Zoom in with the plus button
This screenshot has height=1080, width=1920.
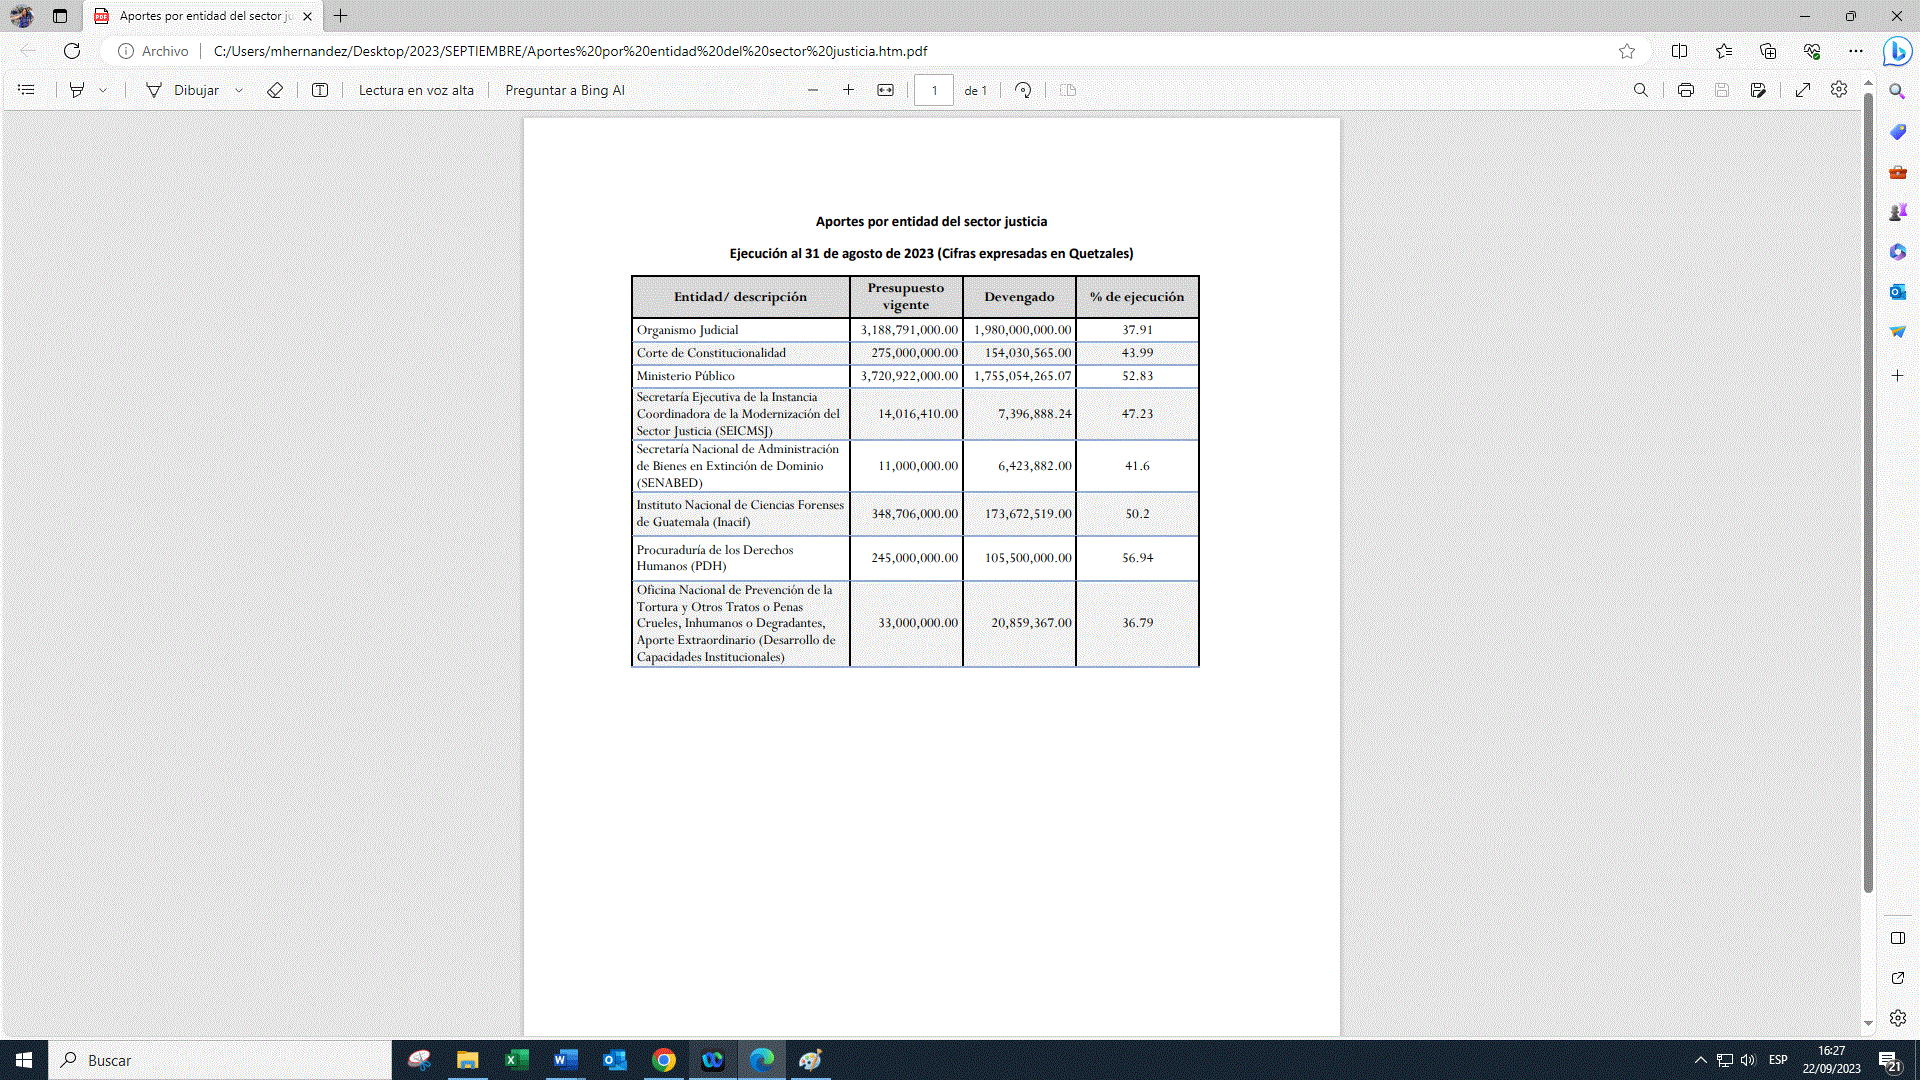849,90
